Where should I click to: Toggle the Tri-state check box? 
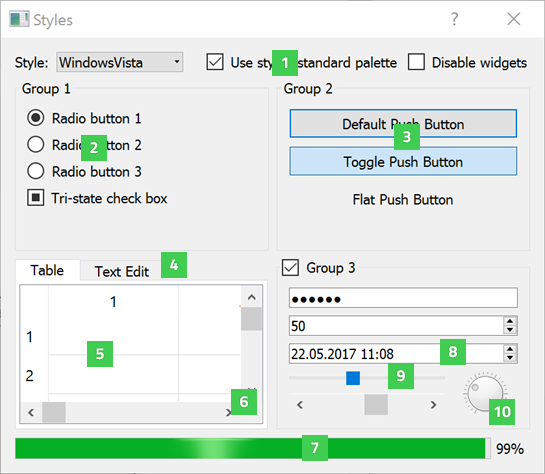click(35, 198)
